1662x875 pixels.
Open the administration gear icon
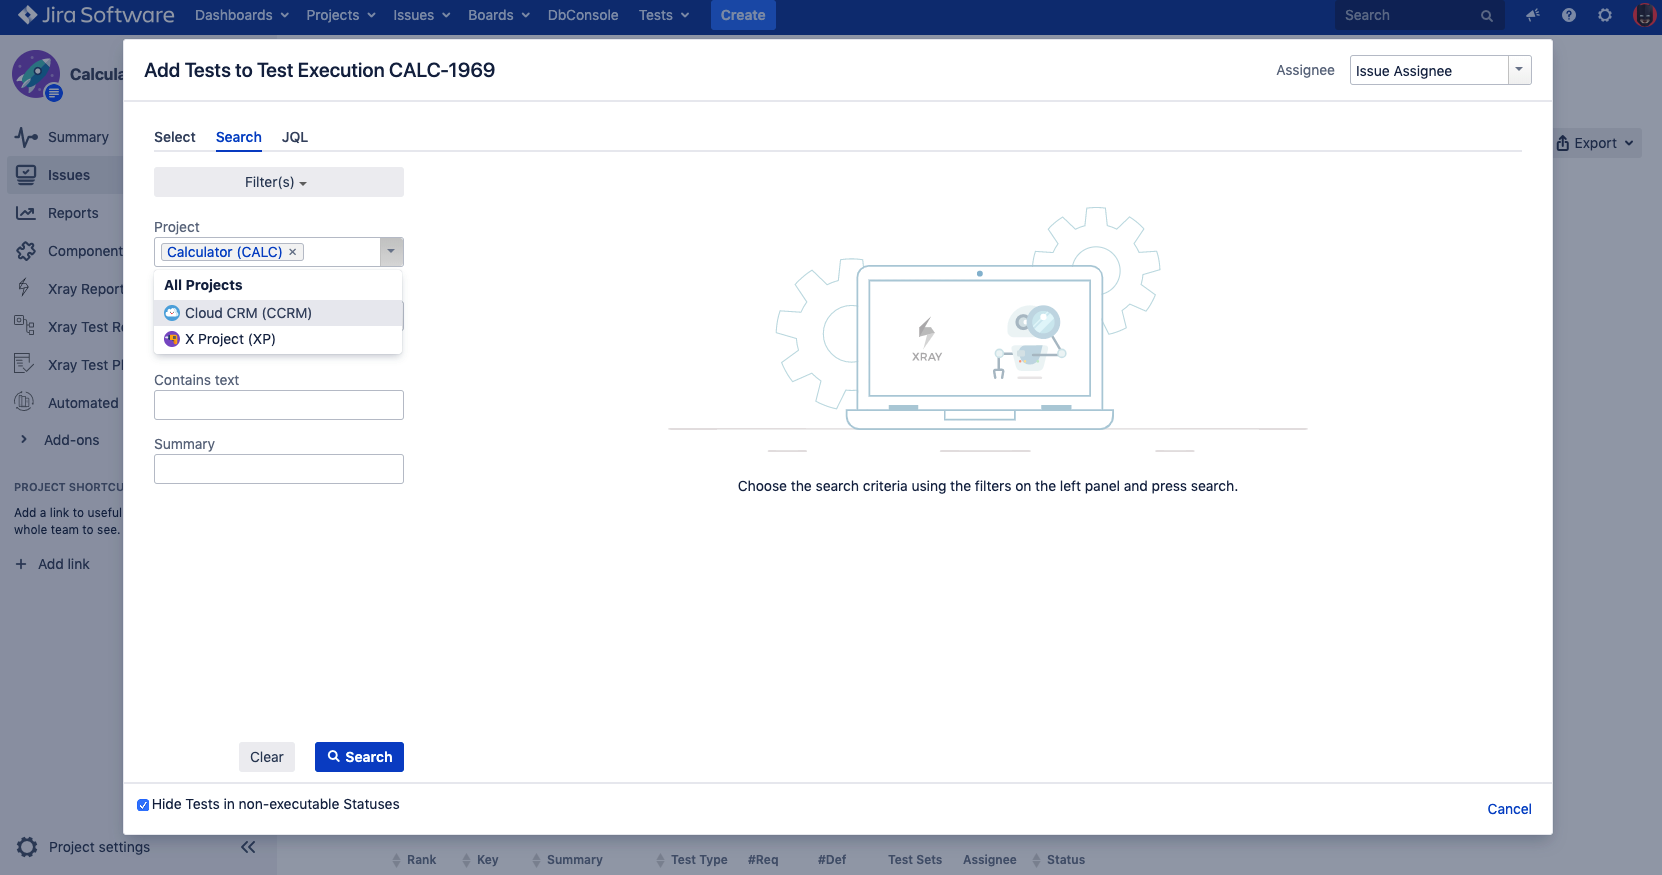tap(1605, 15)
